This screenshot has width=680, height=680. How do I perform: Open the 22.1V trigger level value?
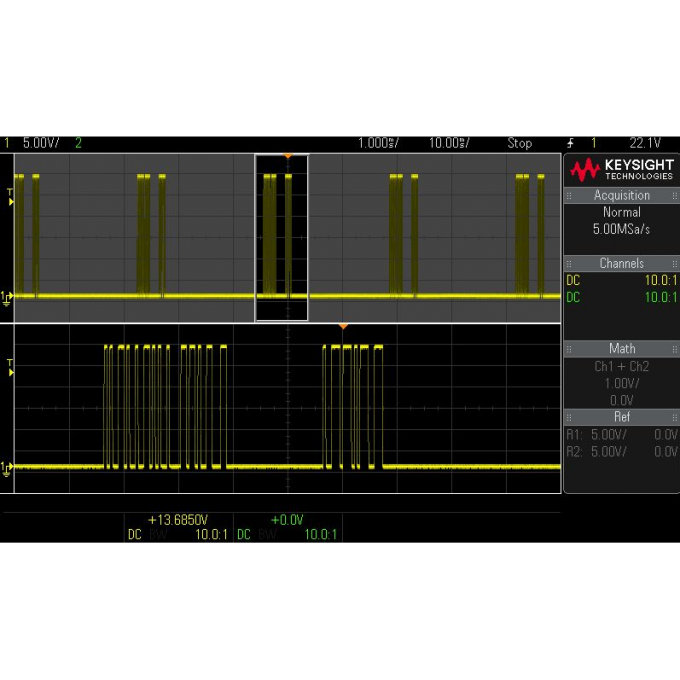click(645, 143)
